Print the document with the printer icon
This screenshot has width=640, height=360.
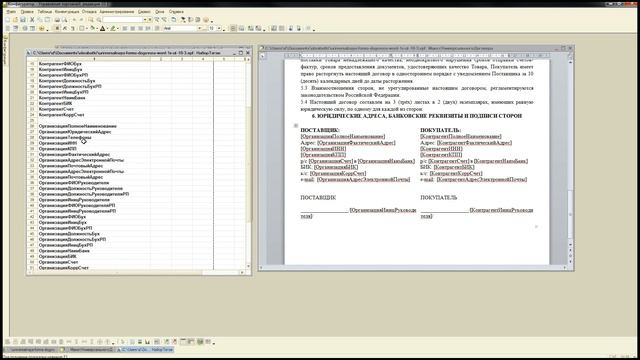click(57, 20)
